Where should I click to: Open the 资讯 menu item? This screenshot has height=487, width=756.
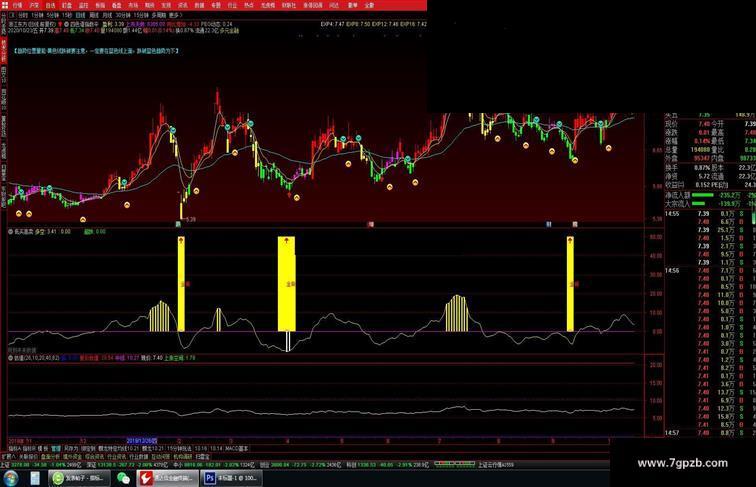183,5
